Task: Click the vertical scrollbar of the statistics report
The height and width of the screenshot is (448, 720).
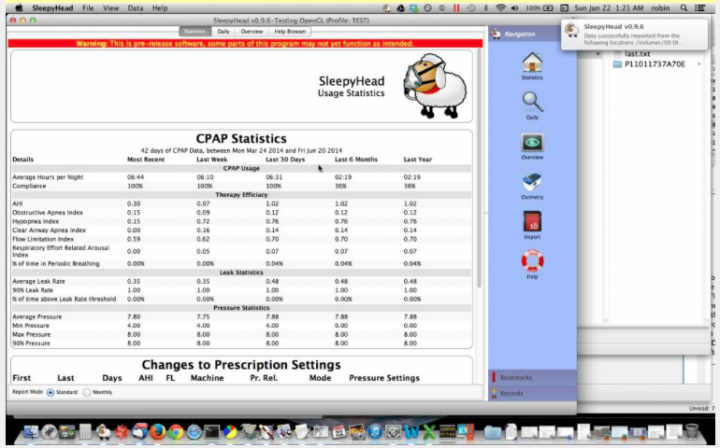Action: (479, 168)
